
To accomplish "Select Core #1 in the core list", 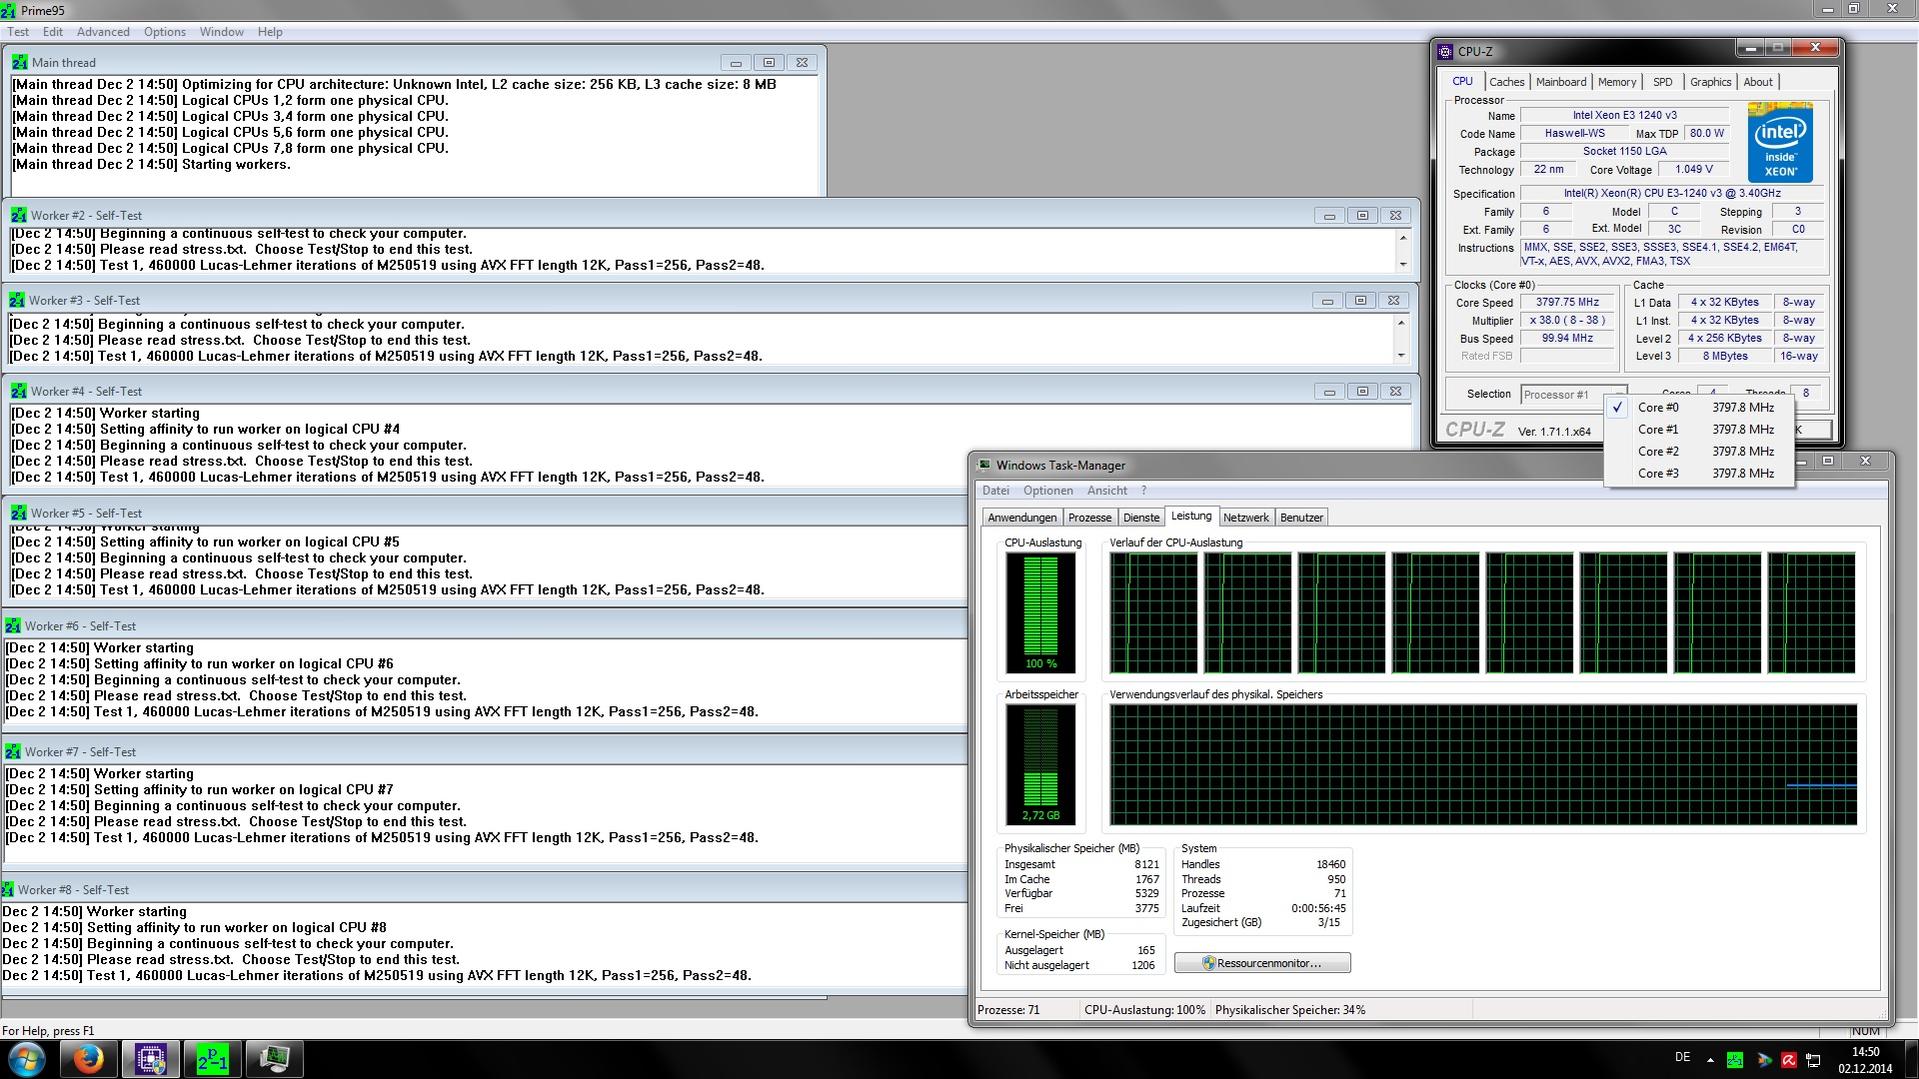I will tap(1699, 430).
